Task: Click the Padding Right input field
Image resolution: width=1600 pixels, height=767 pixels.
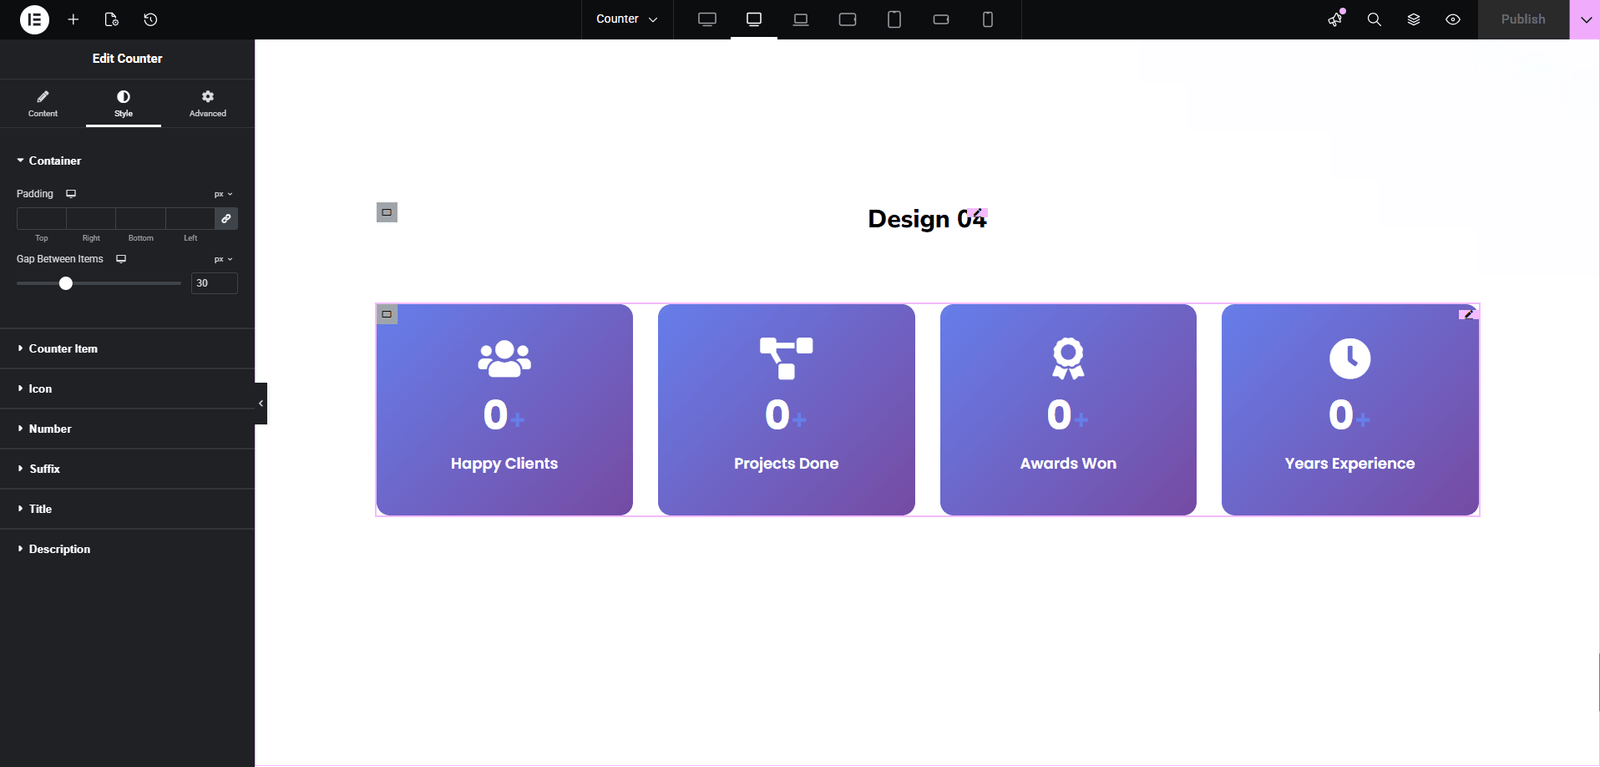Action: tap(91, 218)
